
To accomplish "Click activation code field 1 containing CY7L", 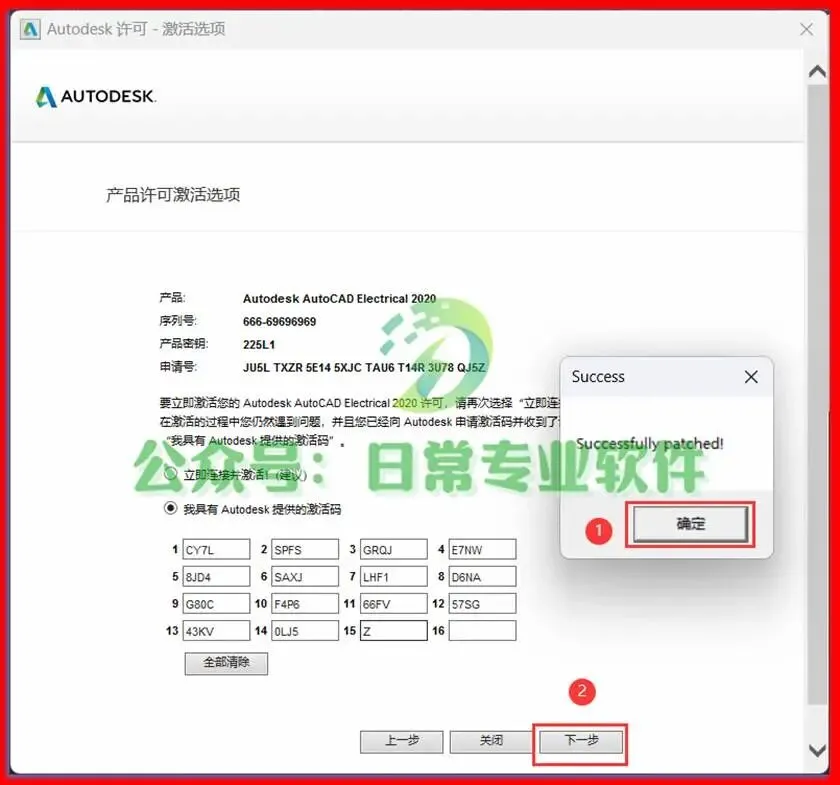I will 216,549.
